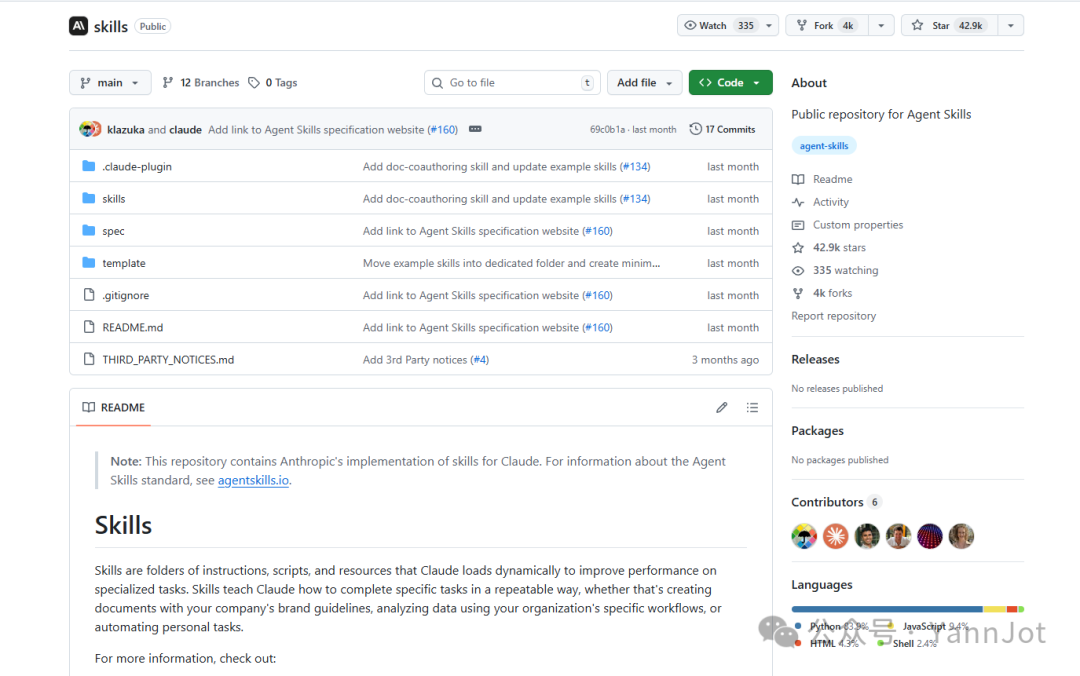Select the README.md file icon
Viewport: 1080px width, 676px height.
pos(90,327)
